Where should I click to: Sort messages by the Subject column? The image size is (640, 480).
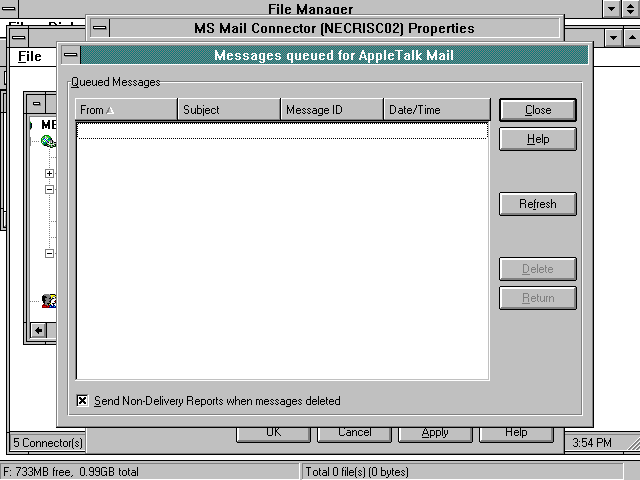[229, 109]
